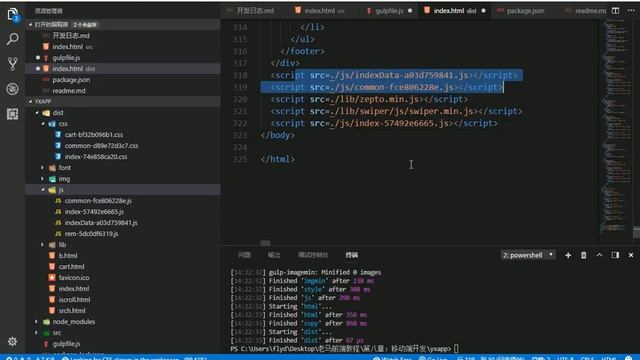640x360 pixels.
Task: Click the editor horizontal scrollbar thumb
Action: click(265, 243)
